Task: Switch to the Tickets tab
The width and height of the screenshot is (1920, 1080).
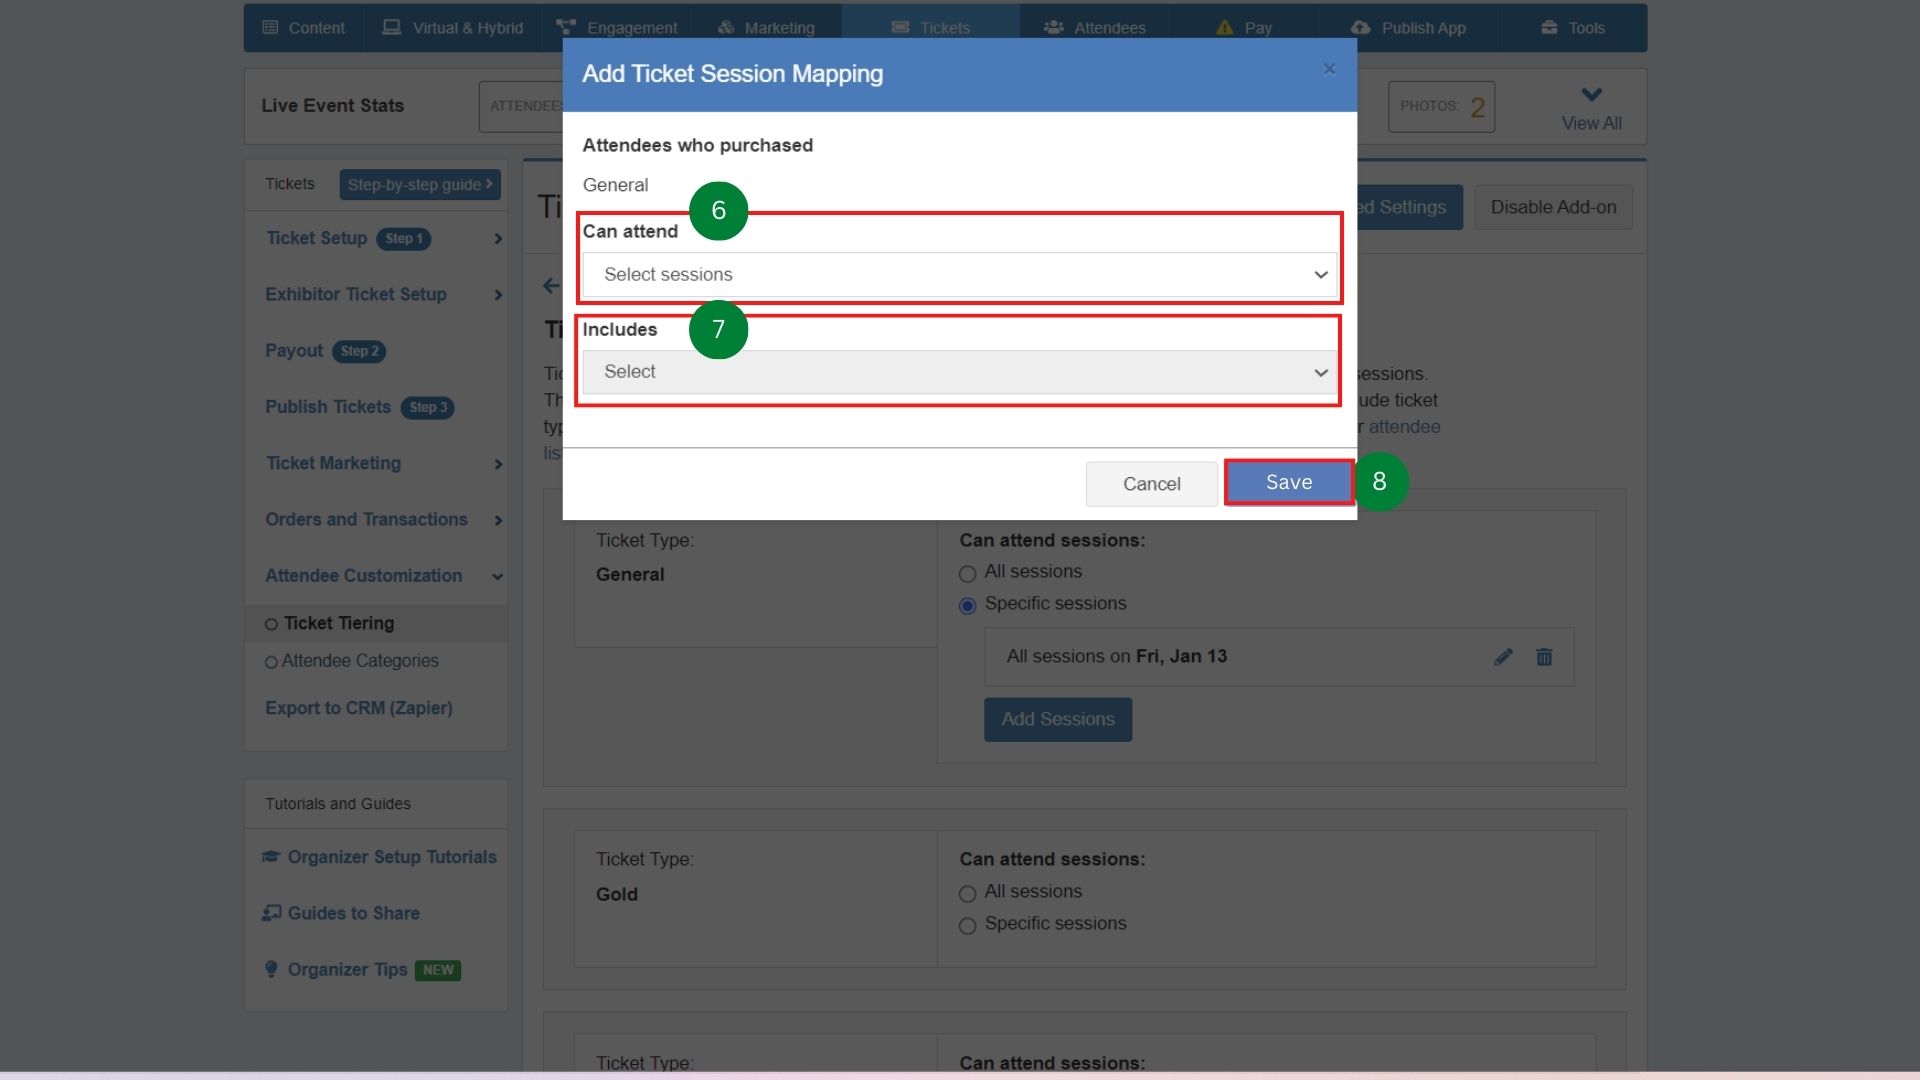Action: point(929,27)
